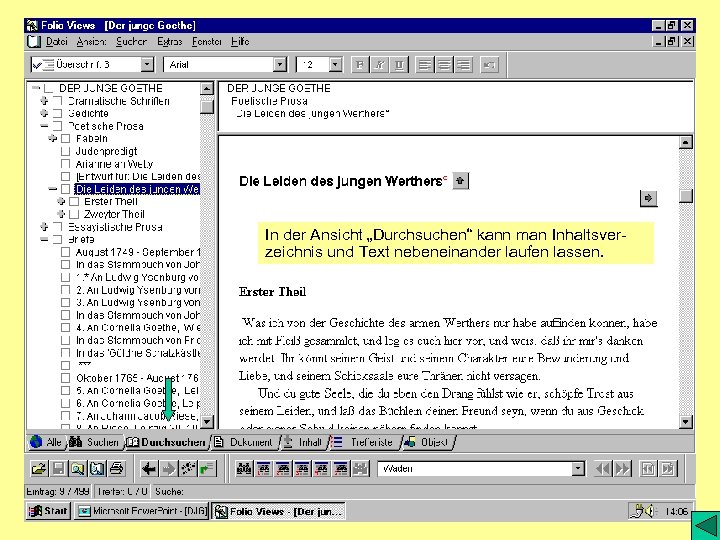Check the box beside Gedichte
The image size is (720, 540).
[57, 113]
